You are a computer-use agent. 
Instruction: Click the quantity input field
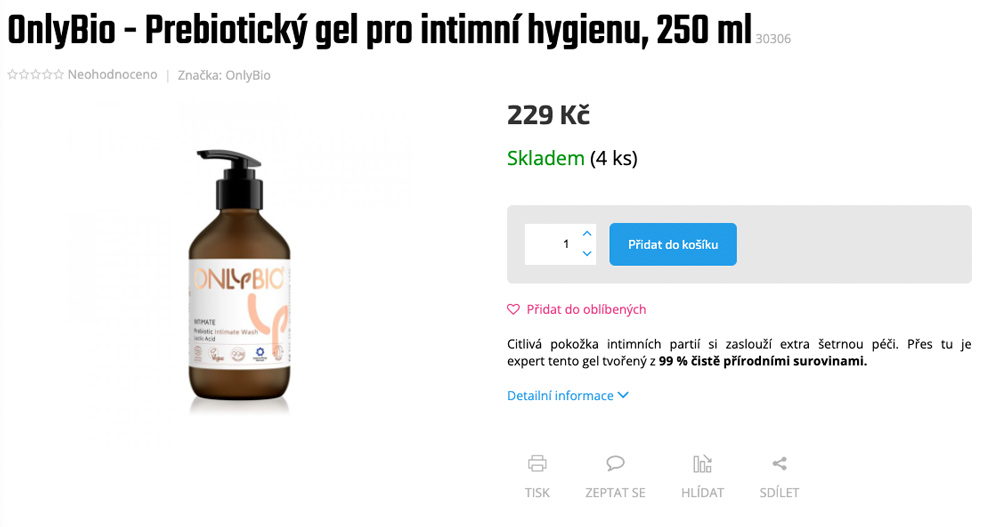(552, 244)
